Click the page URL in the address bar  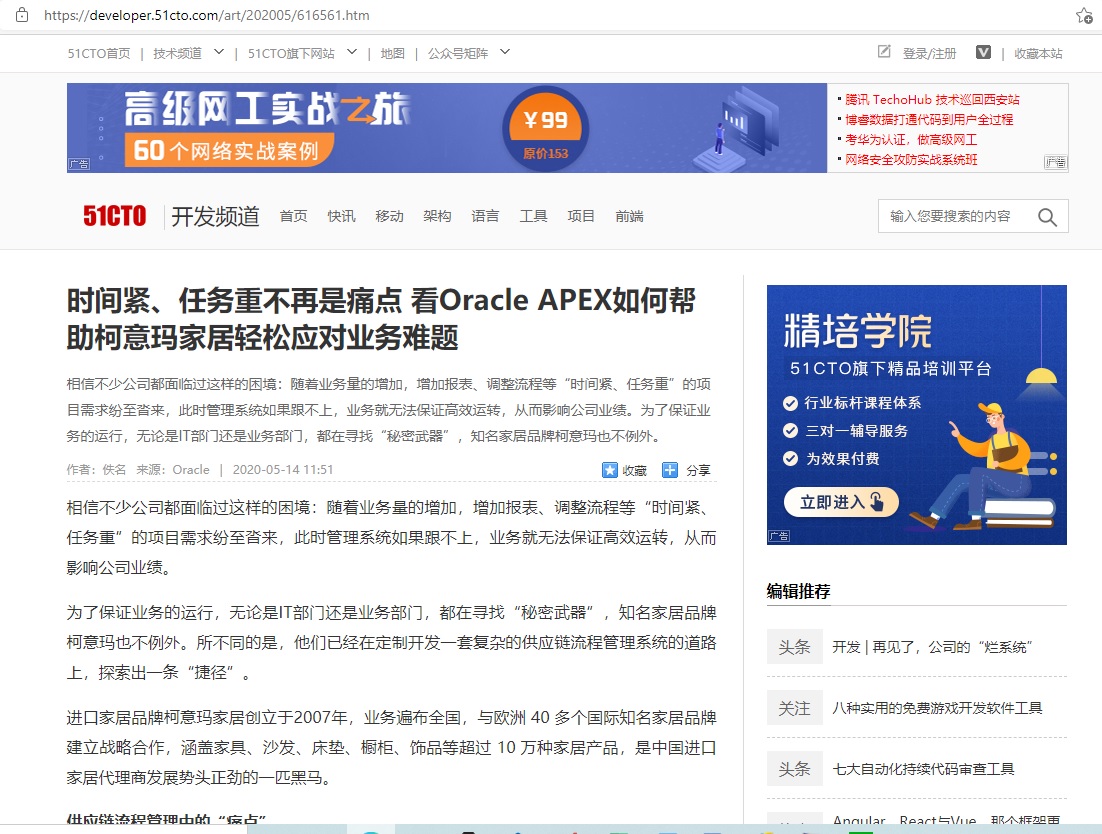(207, 15)
